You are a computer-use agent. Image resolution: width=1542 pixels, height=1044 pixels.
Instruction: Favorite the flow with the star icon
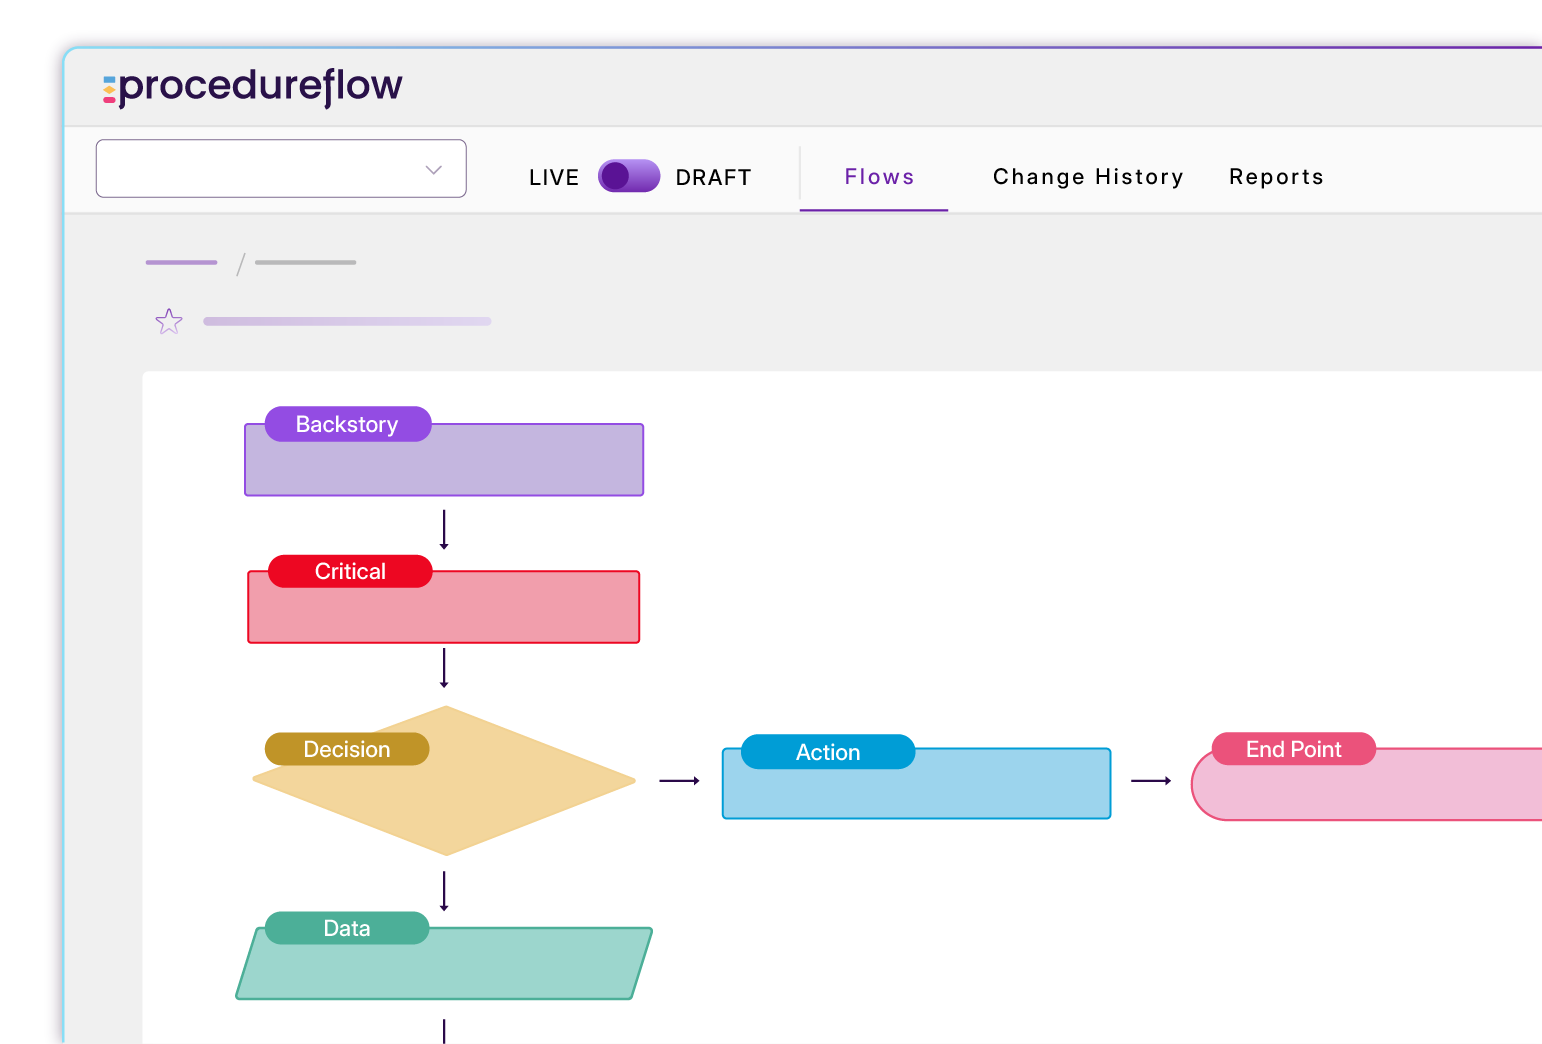pyautogui.click(x=169, y=321)
